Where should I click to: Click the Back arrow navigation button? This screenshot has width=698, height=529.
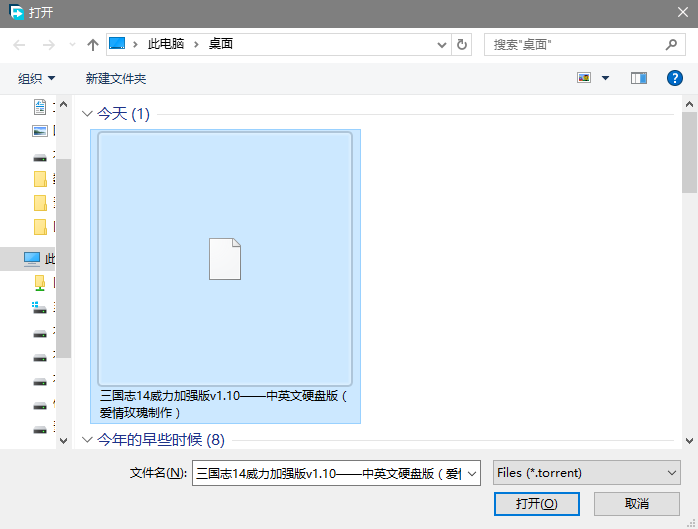(x=19, y=45)
